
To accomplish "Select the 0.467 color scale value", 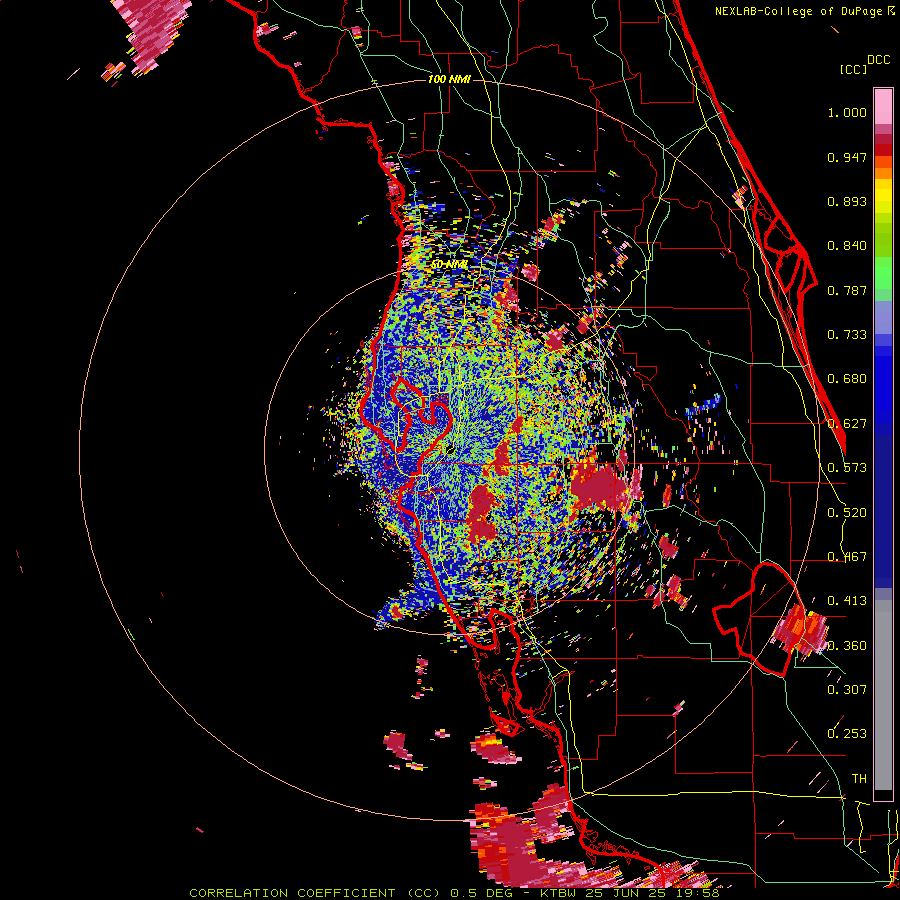I will coord(847,557).
